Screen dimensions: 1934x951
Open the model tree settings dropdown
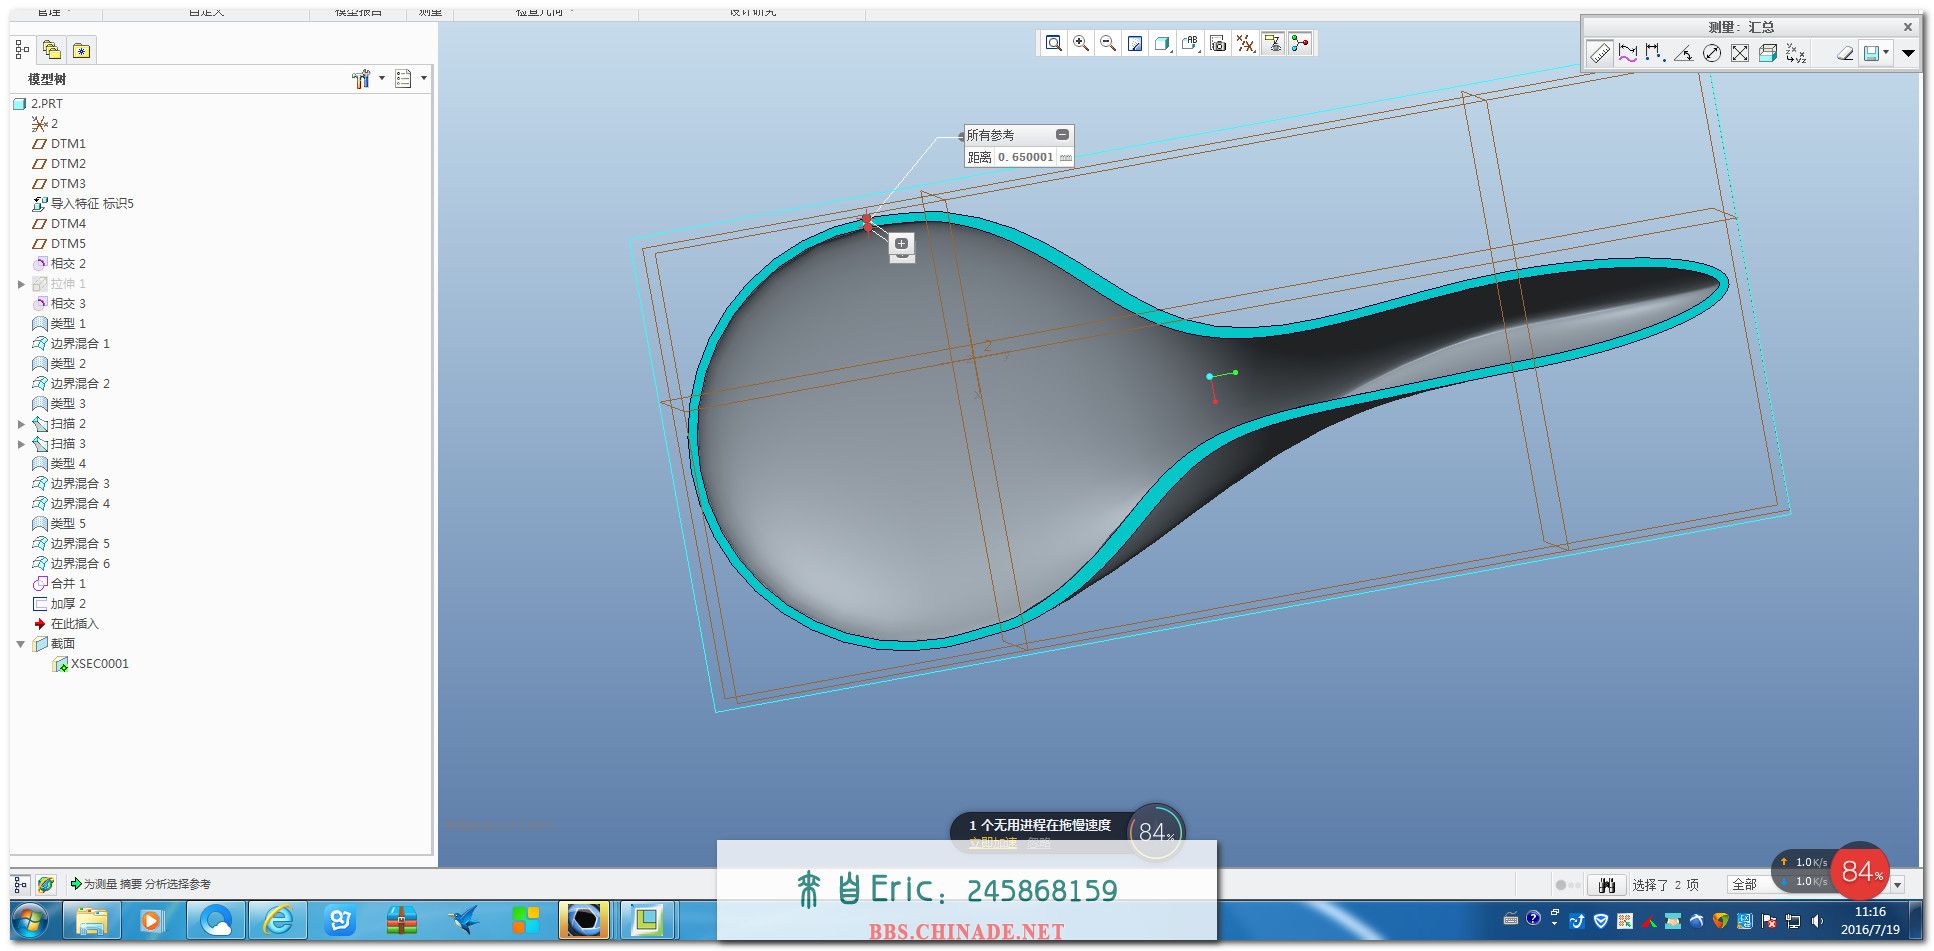pos(367,79)
